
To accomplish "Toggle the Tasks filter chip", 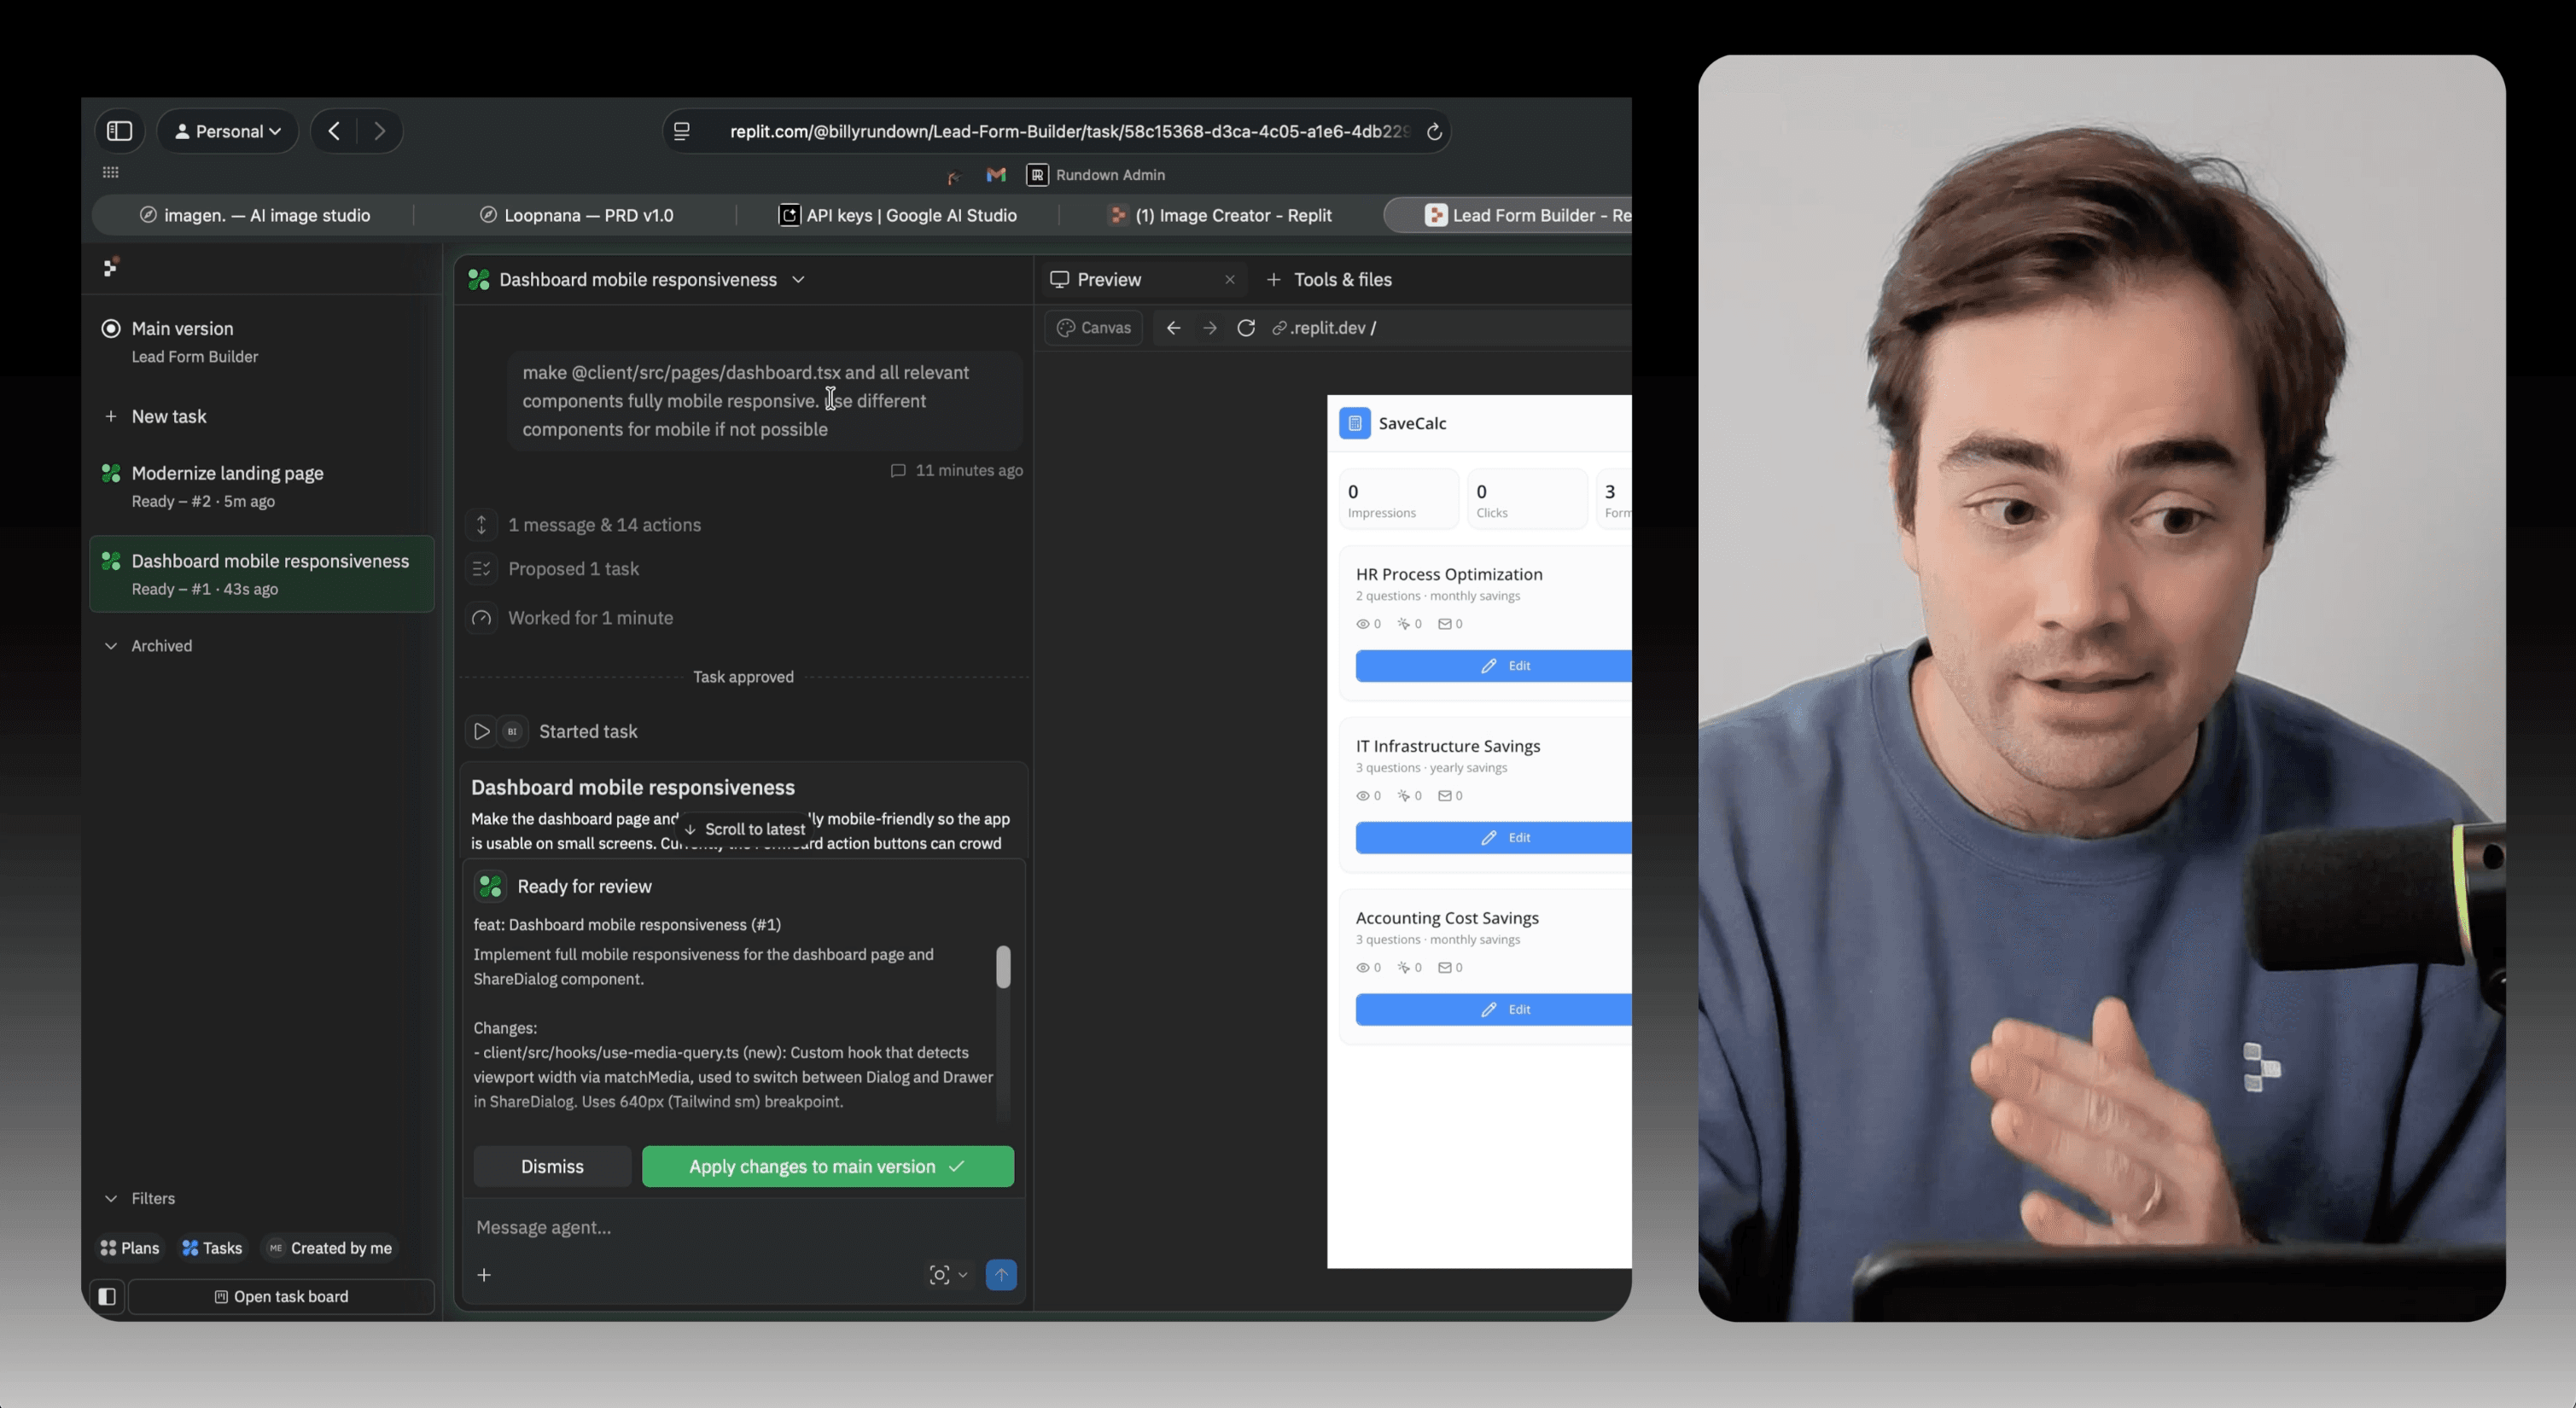I will pyautogui.click(x=211, y=1247).
